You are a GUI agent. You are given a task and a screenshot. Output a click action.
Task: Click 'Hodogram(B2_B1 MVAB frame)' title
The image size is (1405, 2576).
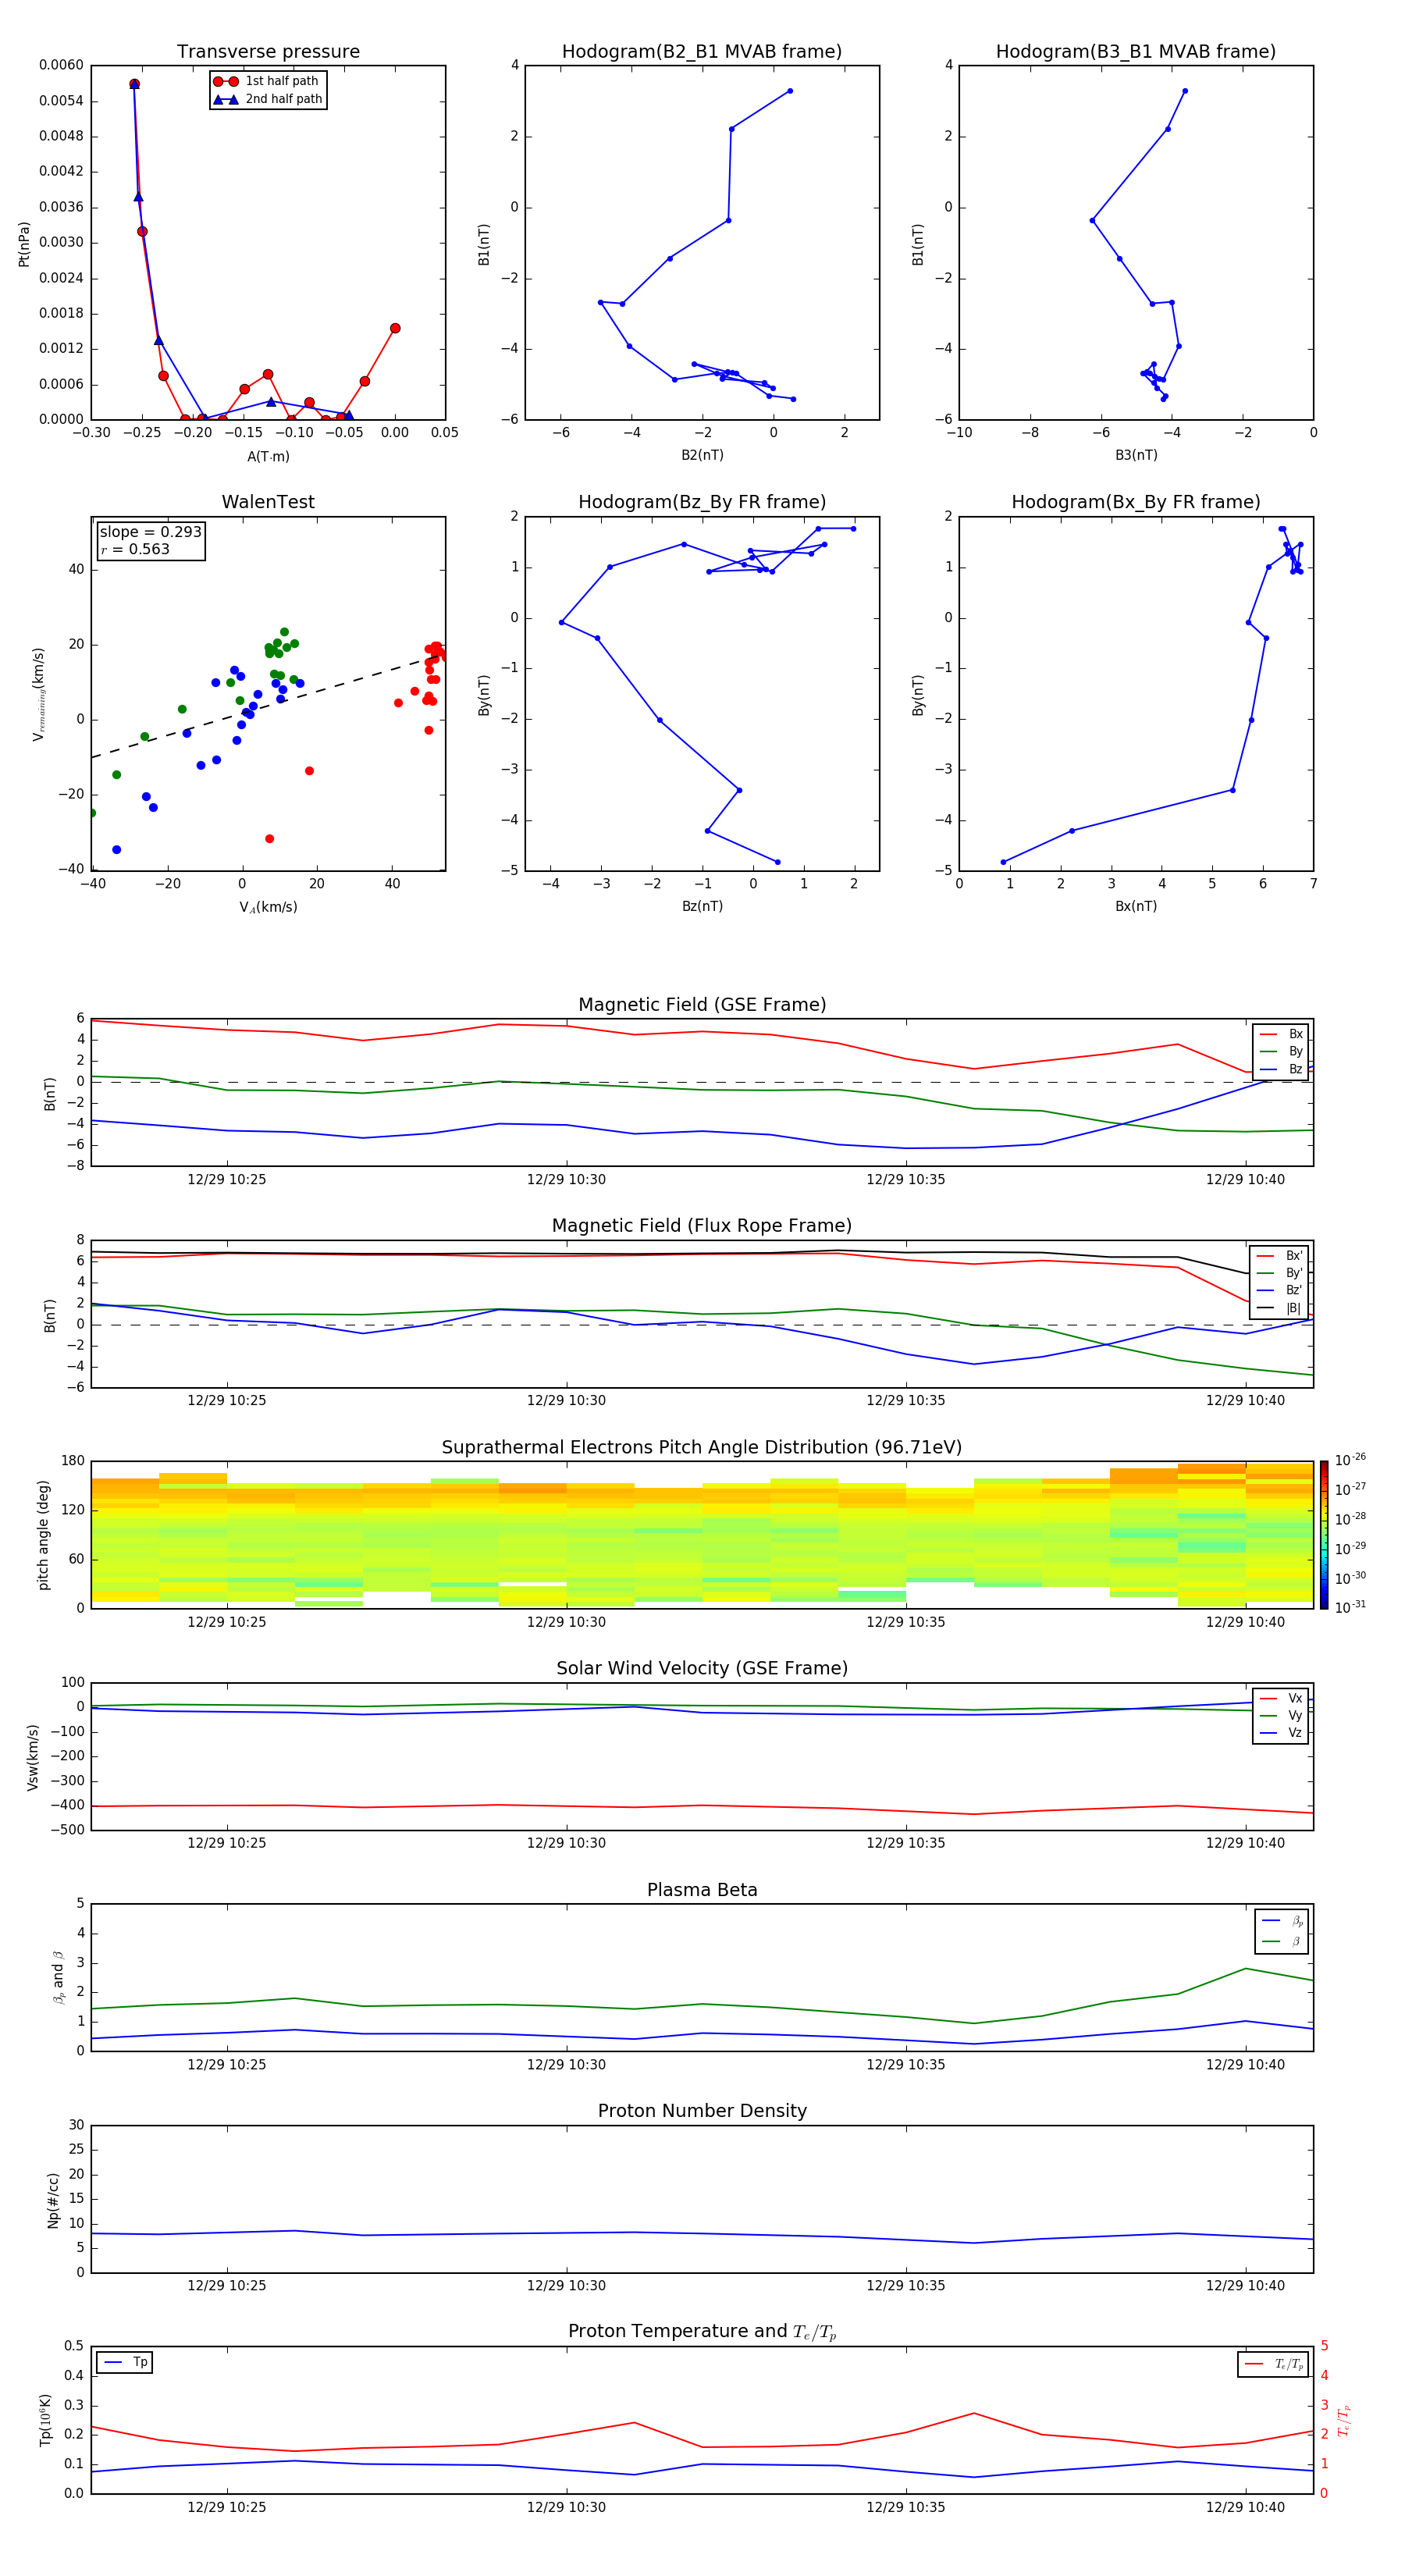click(702, 52)
